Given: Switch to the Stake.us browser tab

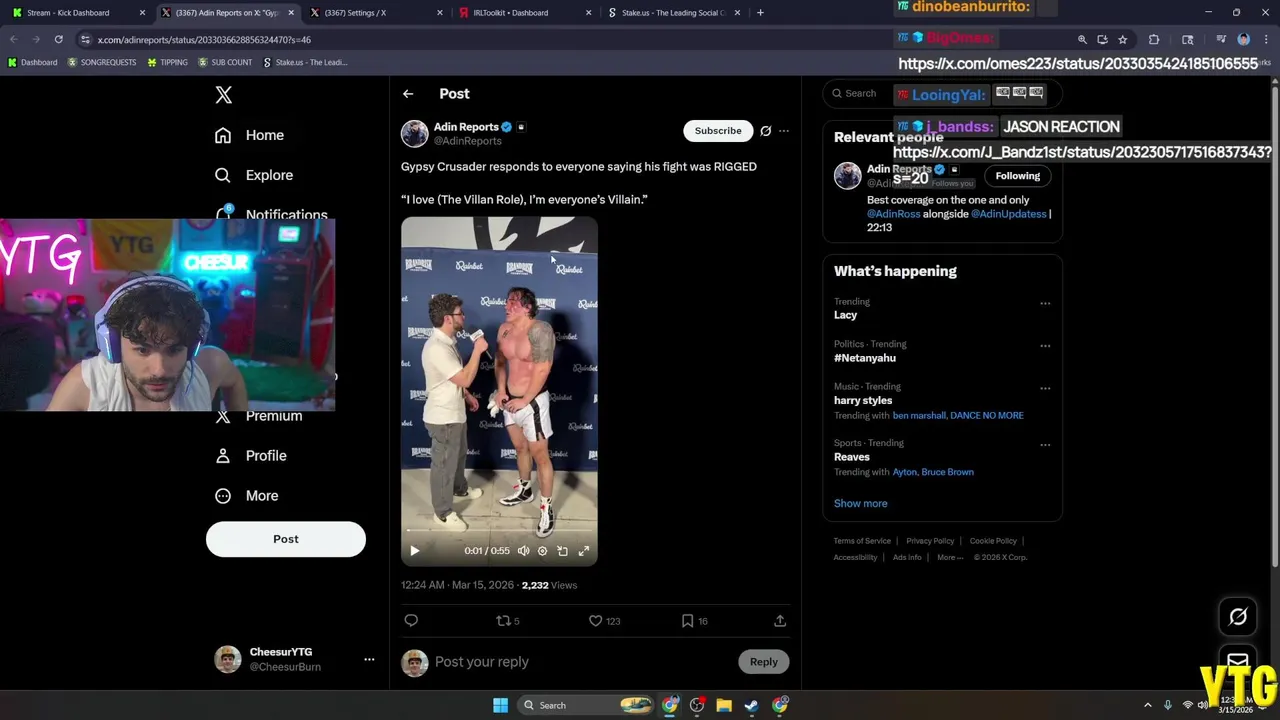Looking at the screenshot, I should [x=673, y=13].
